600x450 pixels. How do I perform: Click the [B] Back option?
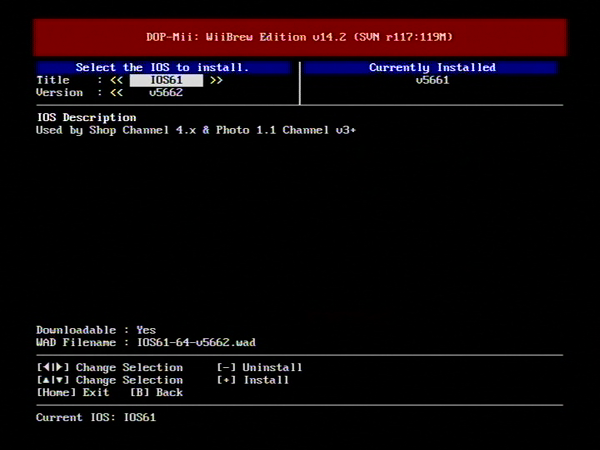(x=157, y=393)
